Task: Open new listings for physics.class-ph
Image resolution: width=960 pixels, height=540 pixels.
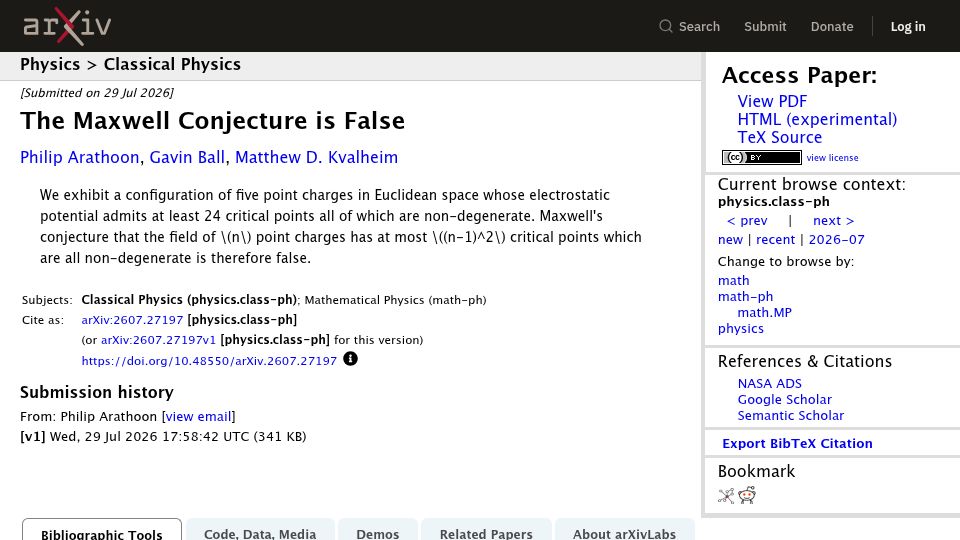Action: point(730,239)
